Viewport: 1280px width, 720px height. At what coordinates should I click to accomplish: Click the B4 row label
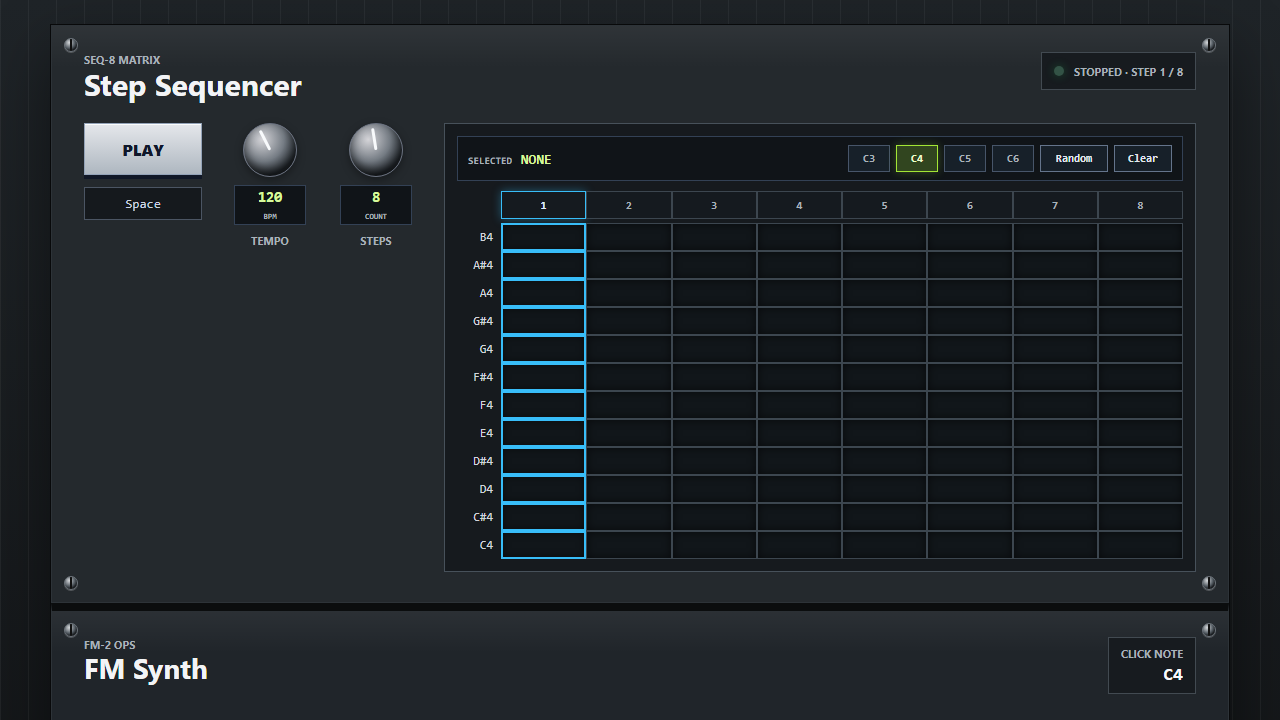(x=486, y=237)
